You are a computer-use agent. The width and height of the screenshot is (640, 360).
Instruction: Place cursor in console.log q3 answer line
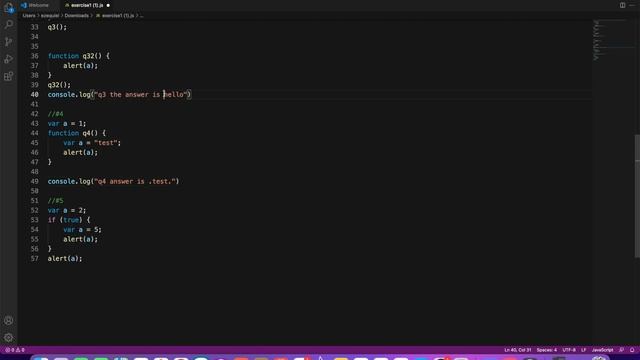119,95
